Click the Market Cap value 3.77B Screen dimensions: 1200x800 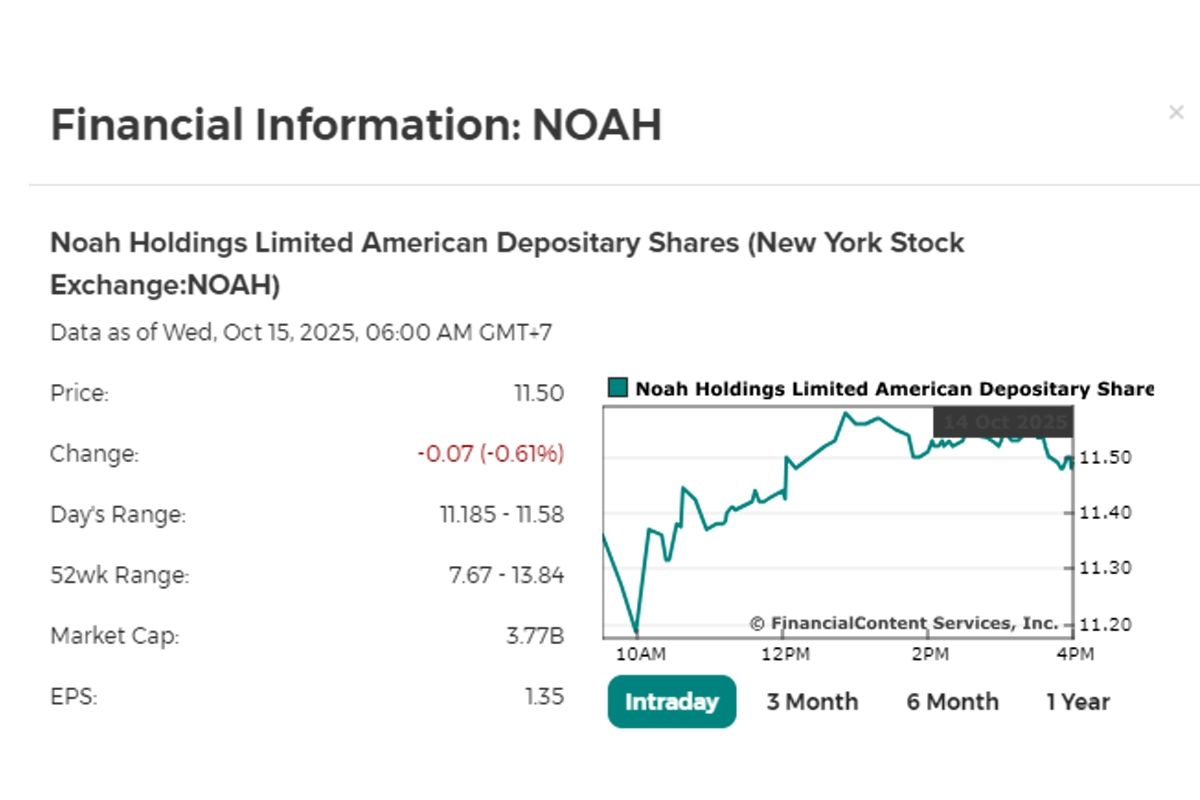tap(535, 636)
